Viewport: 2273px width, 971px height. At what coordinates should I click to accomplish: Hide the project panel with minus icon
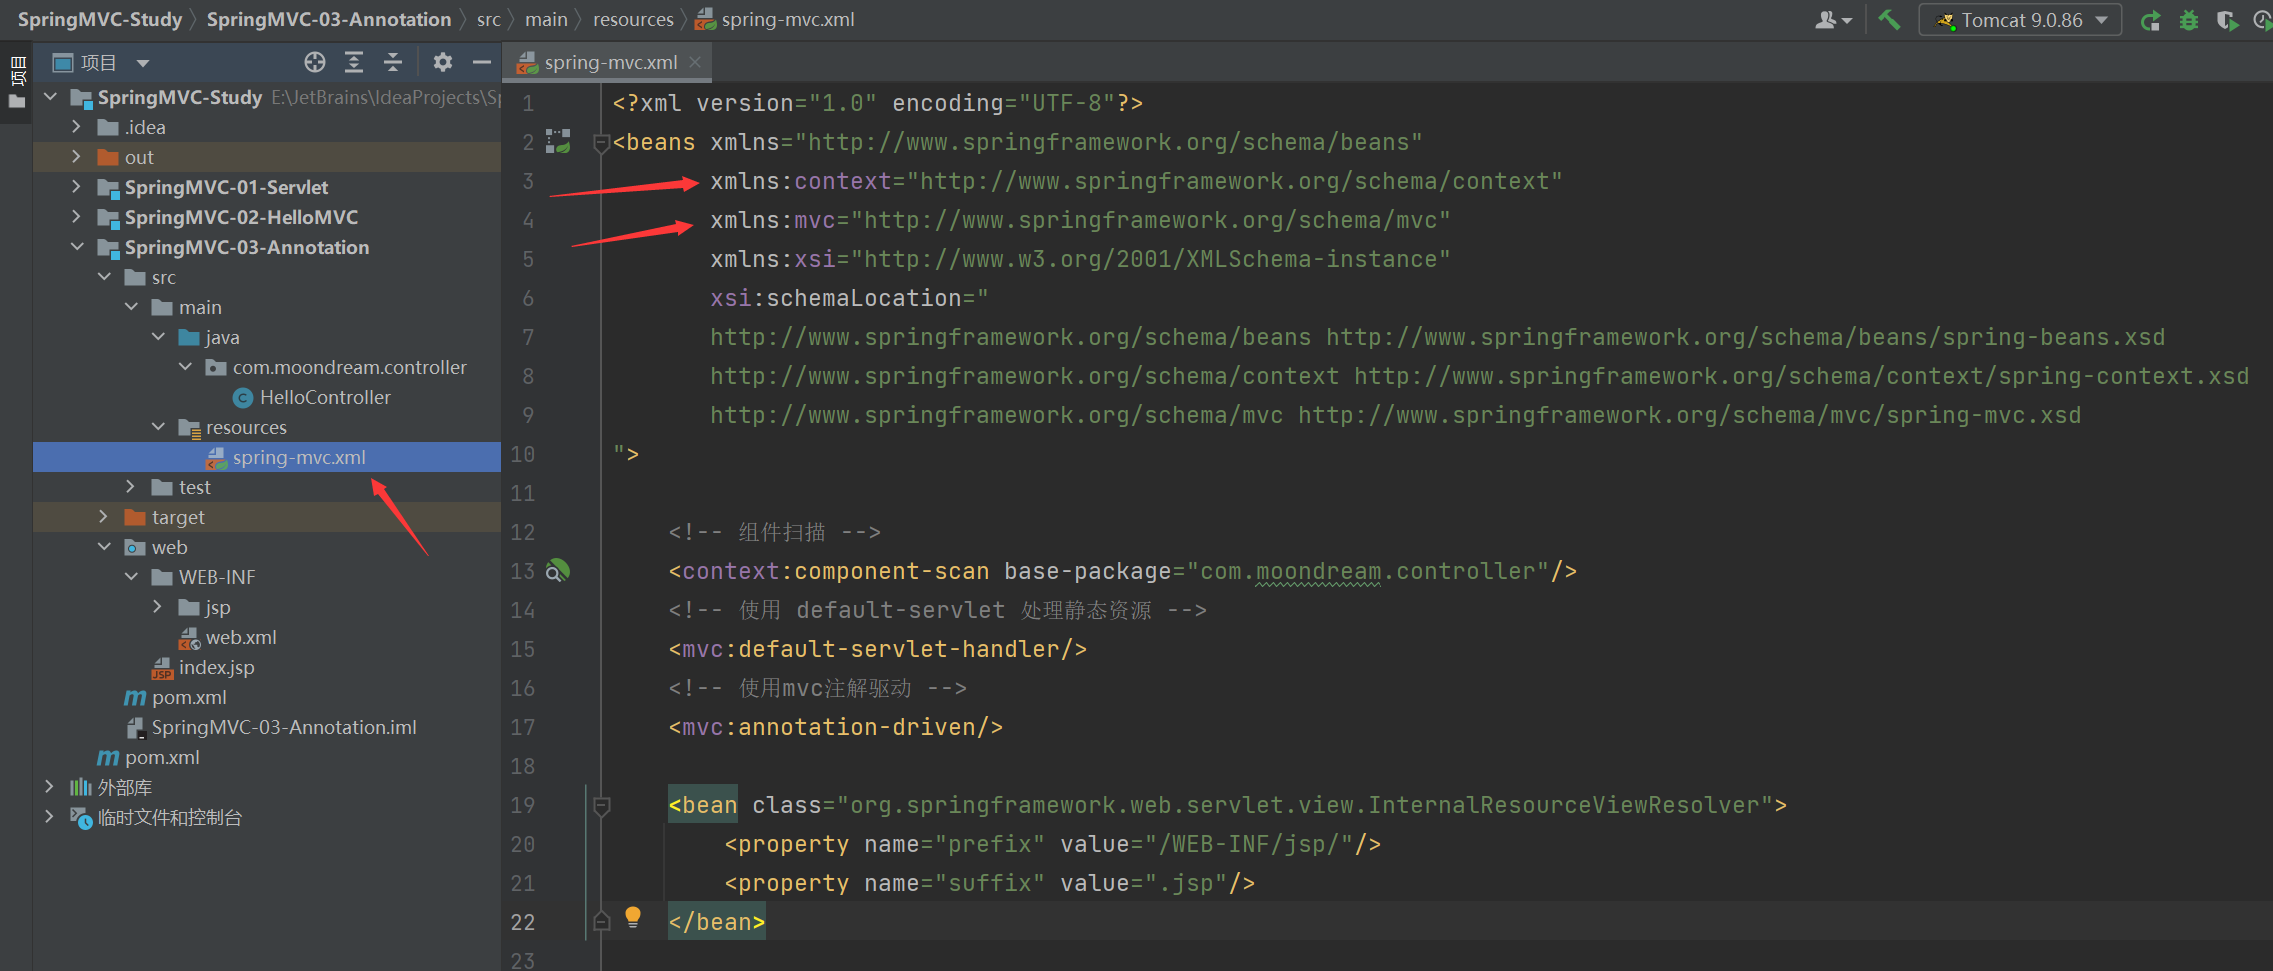[482, 62]
